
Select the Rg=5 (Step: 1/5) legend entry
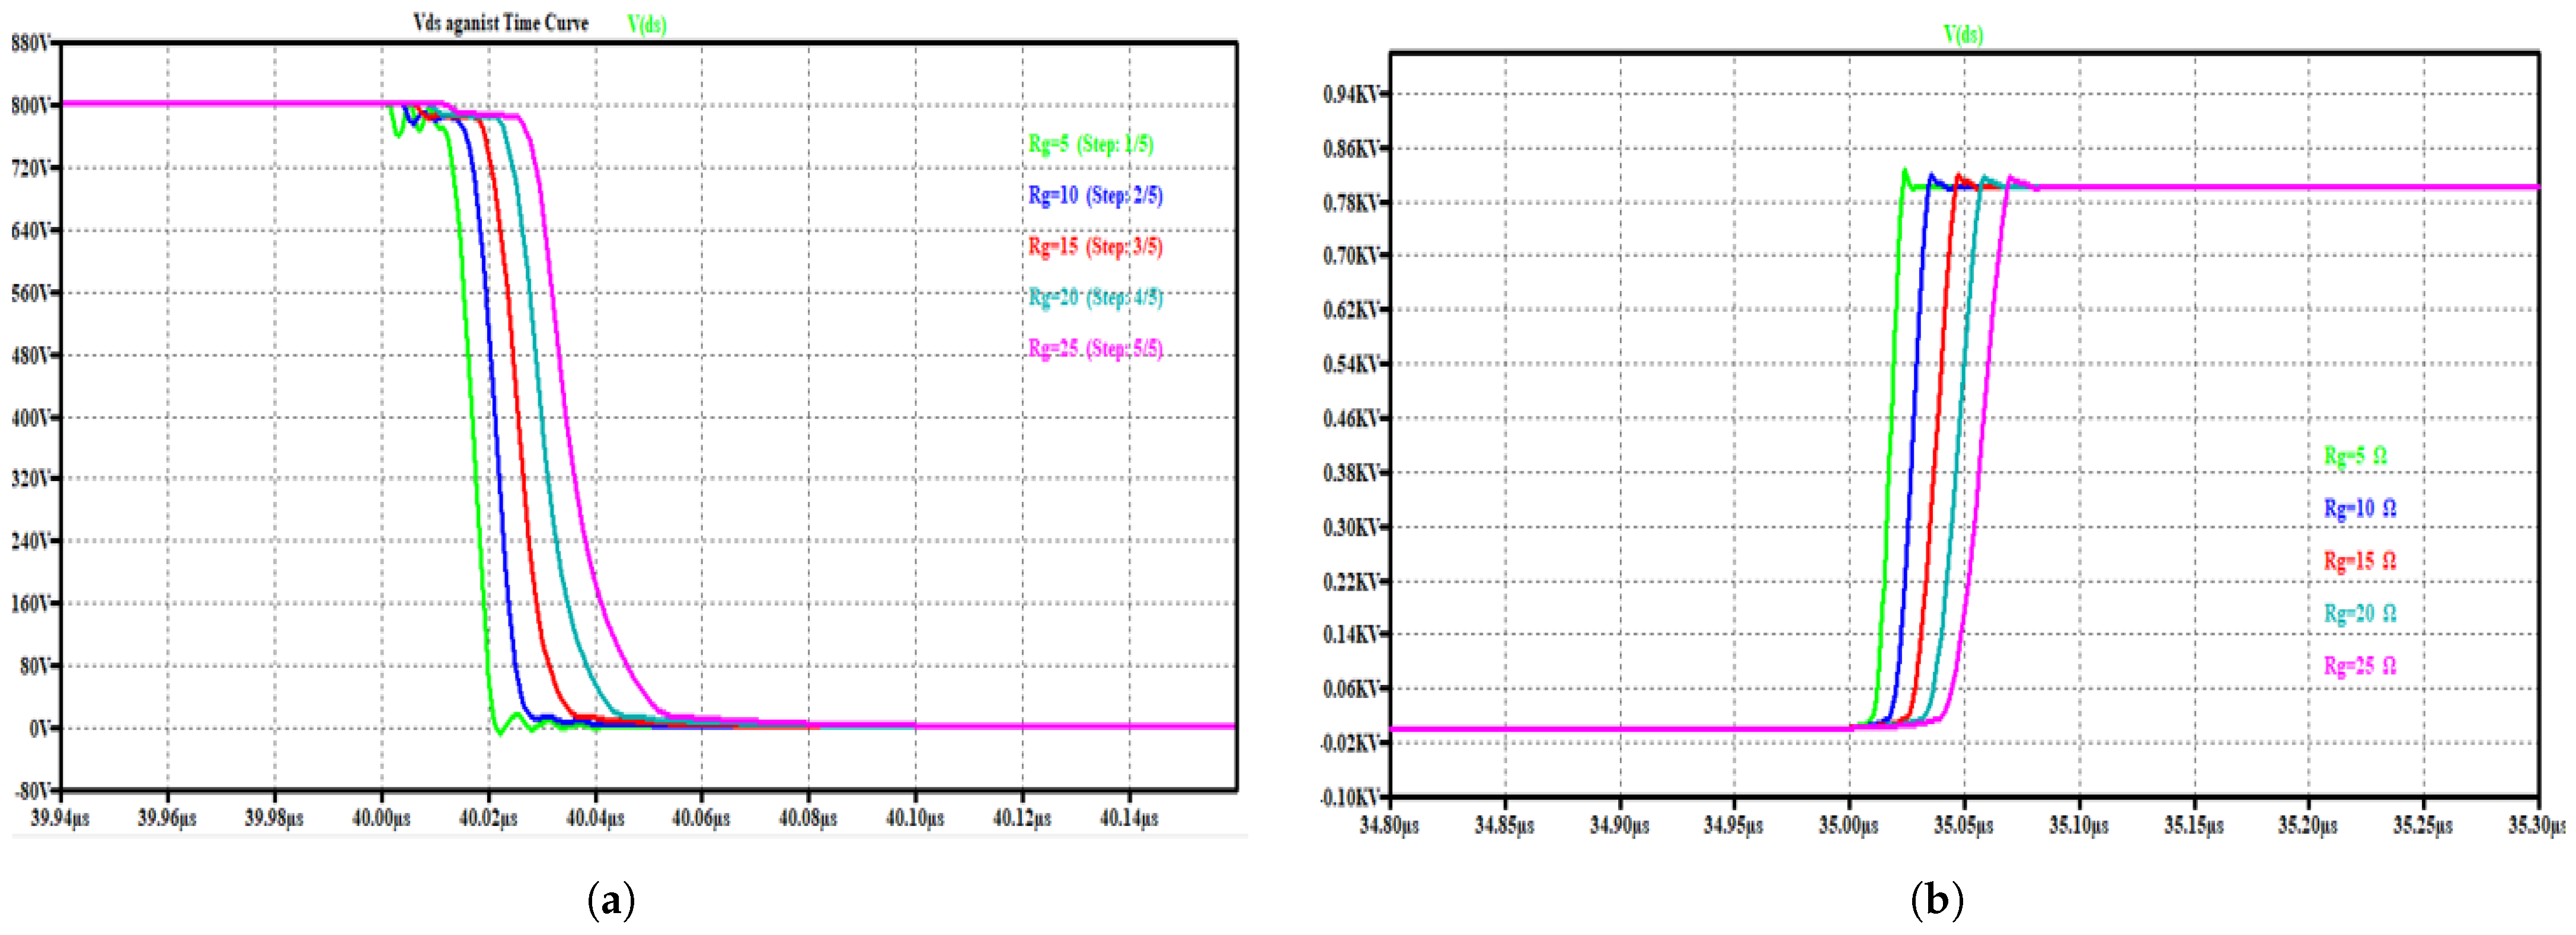(1090, 144)
